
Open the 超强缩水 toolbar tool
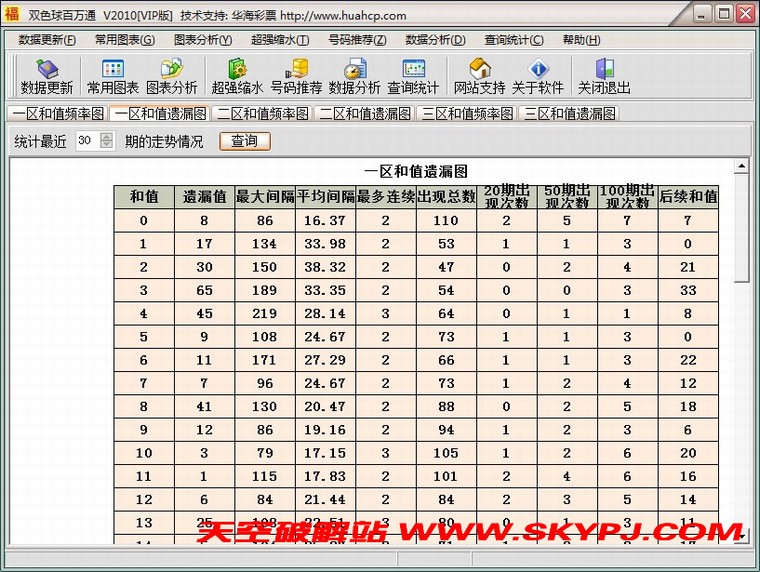click(x=237, y=75)
